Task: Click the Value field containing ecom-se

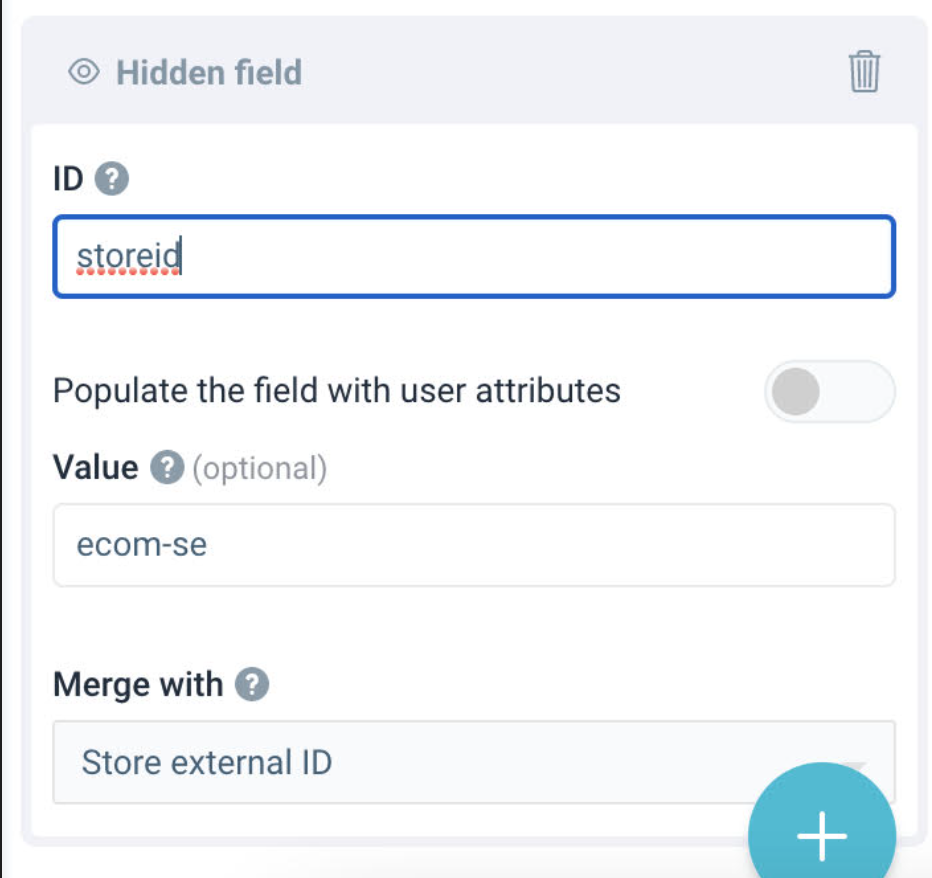Action: (x=474, y=545)
